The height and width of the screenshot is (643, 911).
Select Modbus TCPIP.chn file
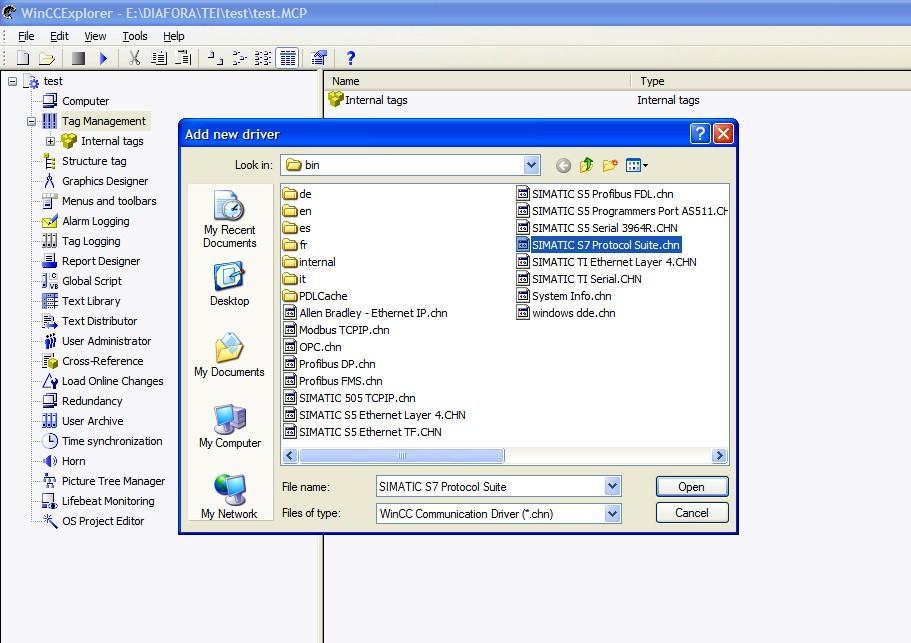336,330
